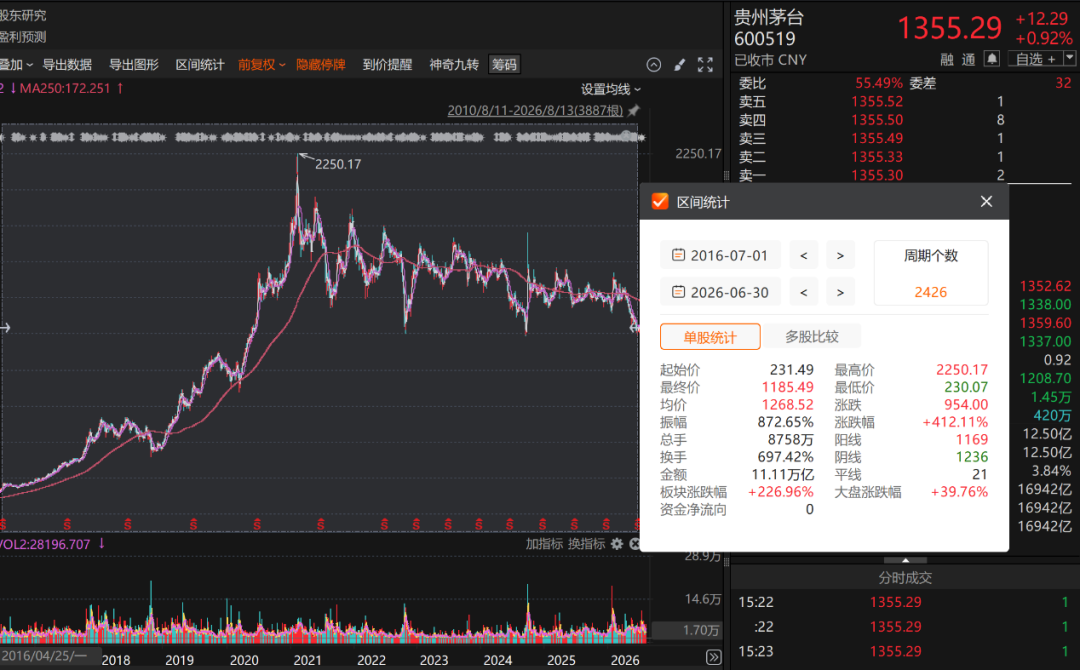1080x670 pixels.
Task: Click 卖五 price 1355.52 row
Action: coord(871,102)
